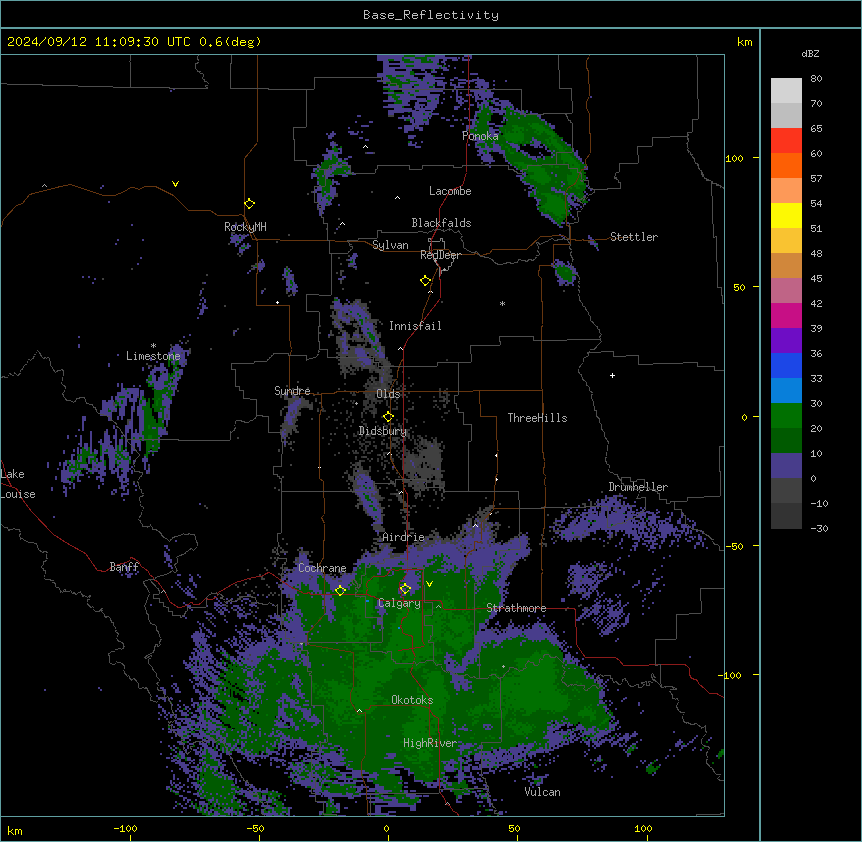
Task: Select the white asterisk above Limestone
Action: pos(153,346)
